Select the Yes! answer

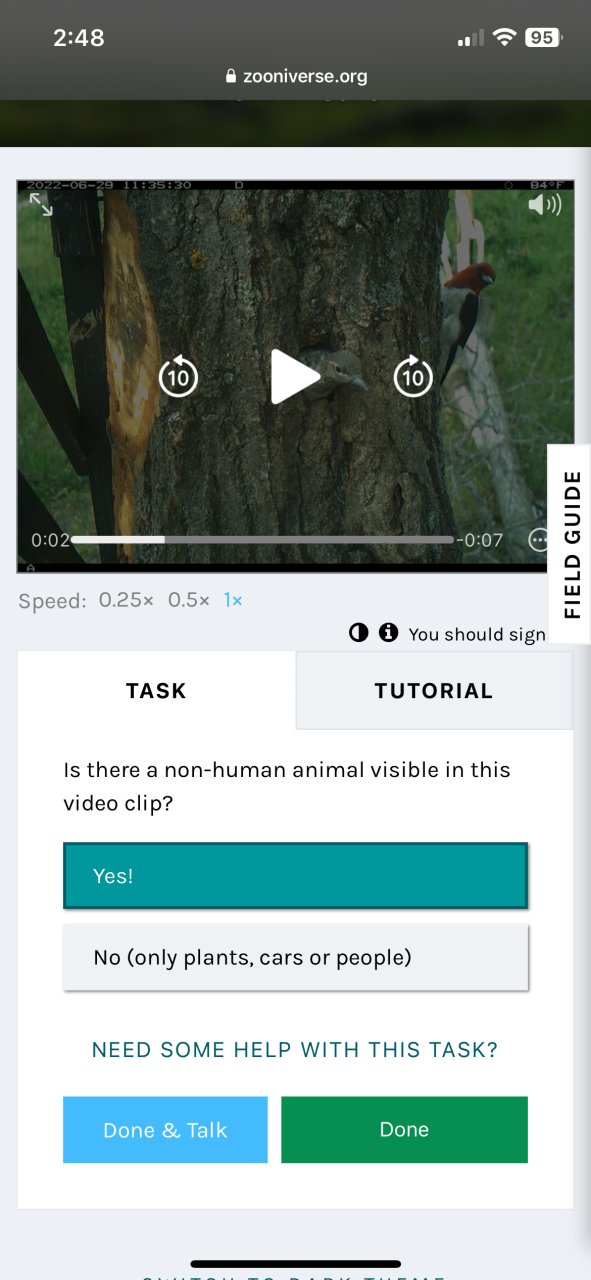click(295, 876)
